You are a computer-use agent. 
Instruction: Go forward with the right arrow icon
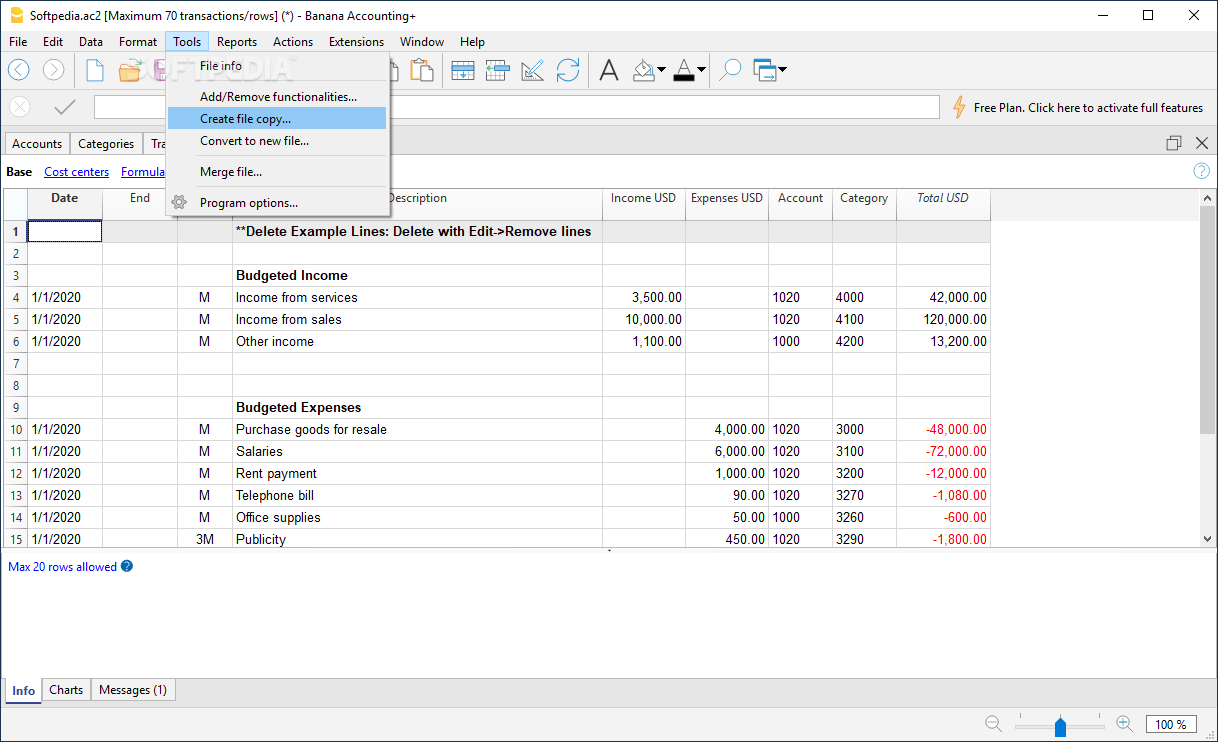coord(53,70)
